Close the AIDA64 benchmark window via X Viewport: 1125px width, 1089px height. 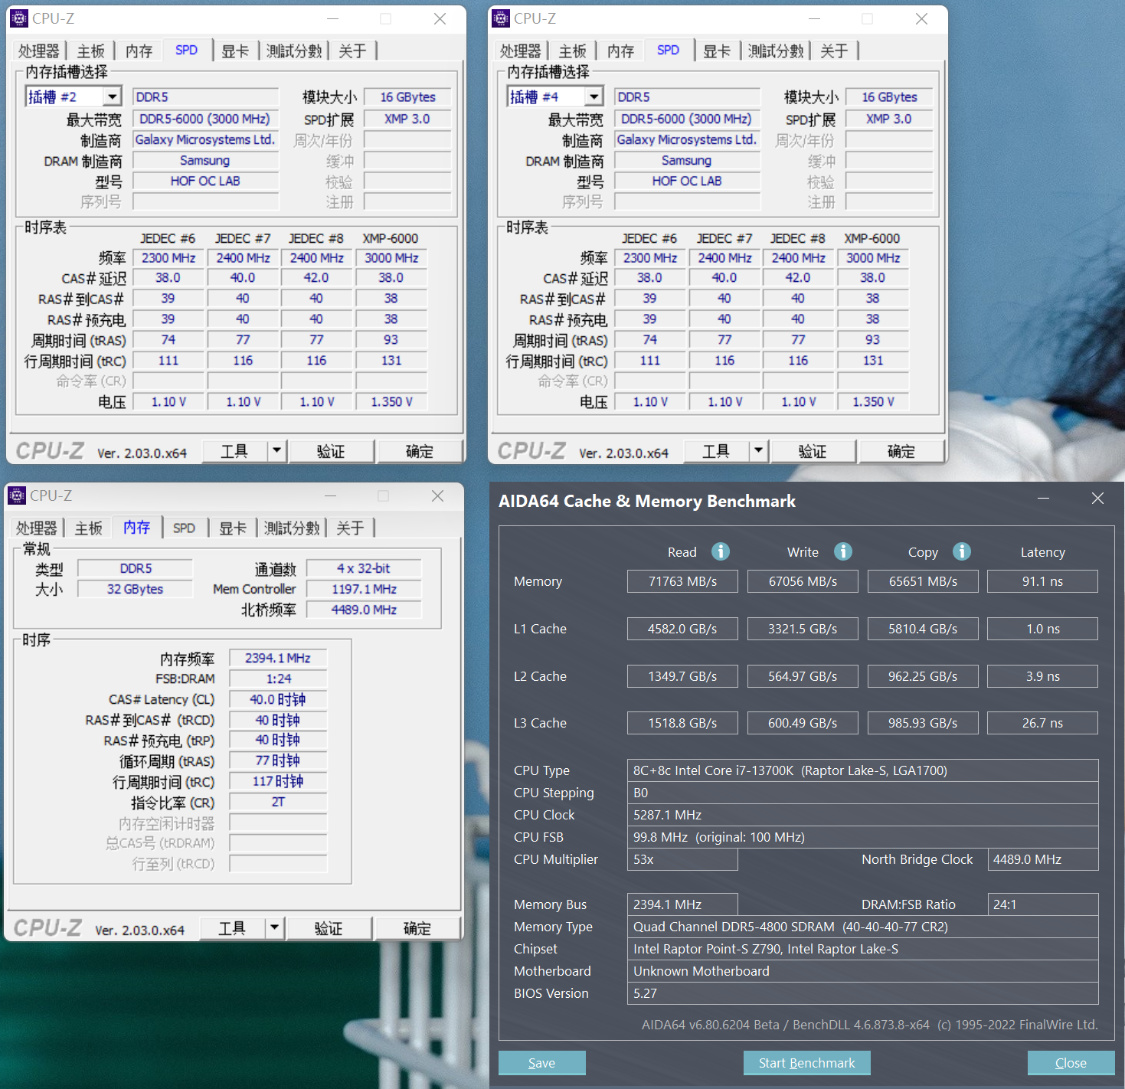1097,499
